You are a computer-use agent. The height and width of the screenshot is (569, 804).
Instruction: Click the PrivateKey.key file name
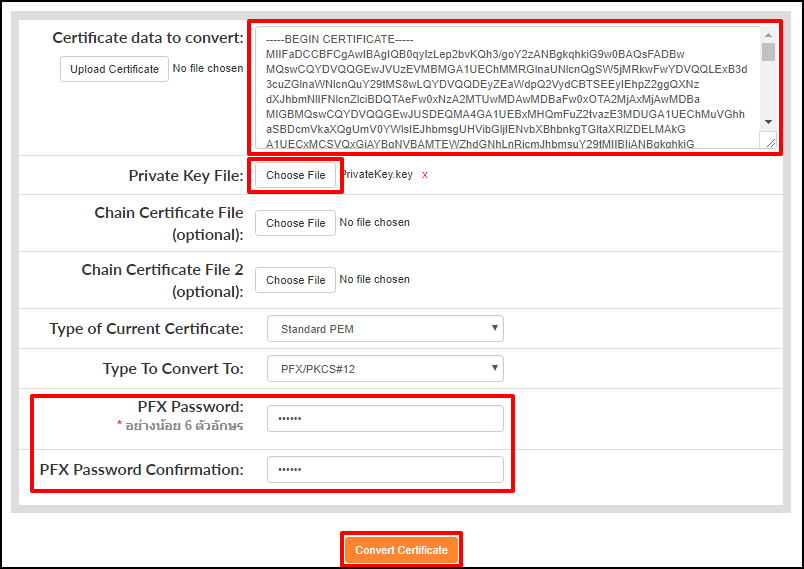(x=376, y=175)
